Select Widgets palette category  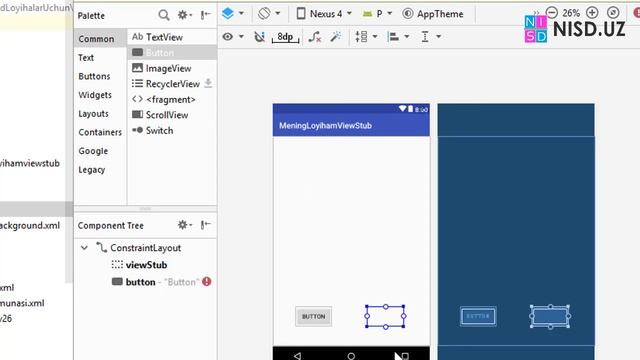(95, 95)
